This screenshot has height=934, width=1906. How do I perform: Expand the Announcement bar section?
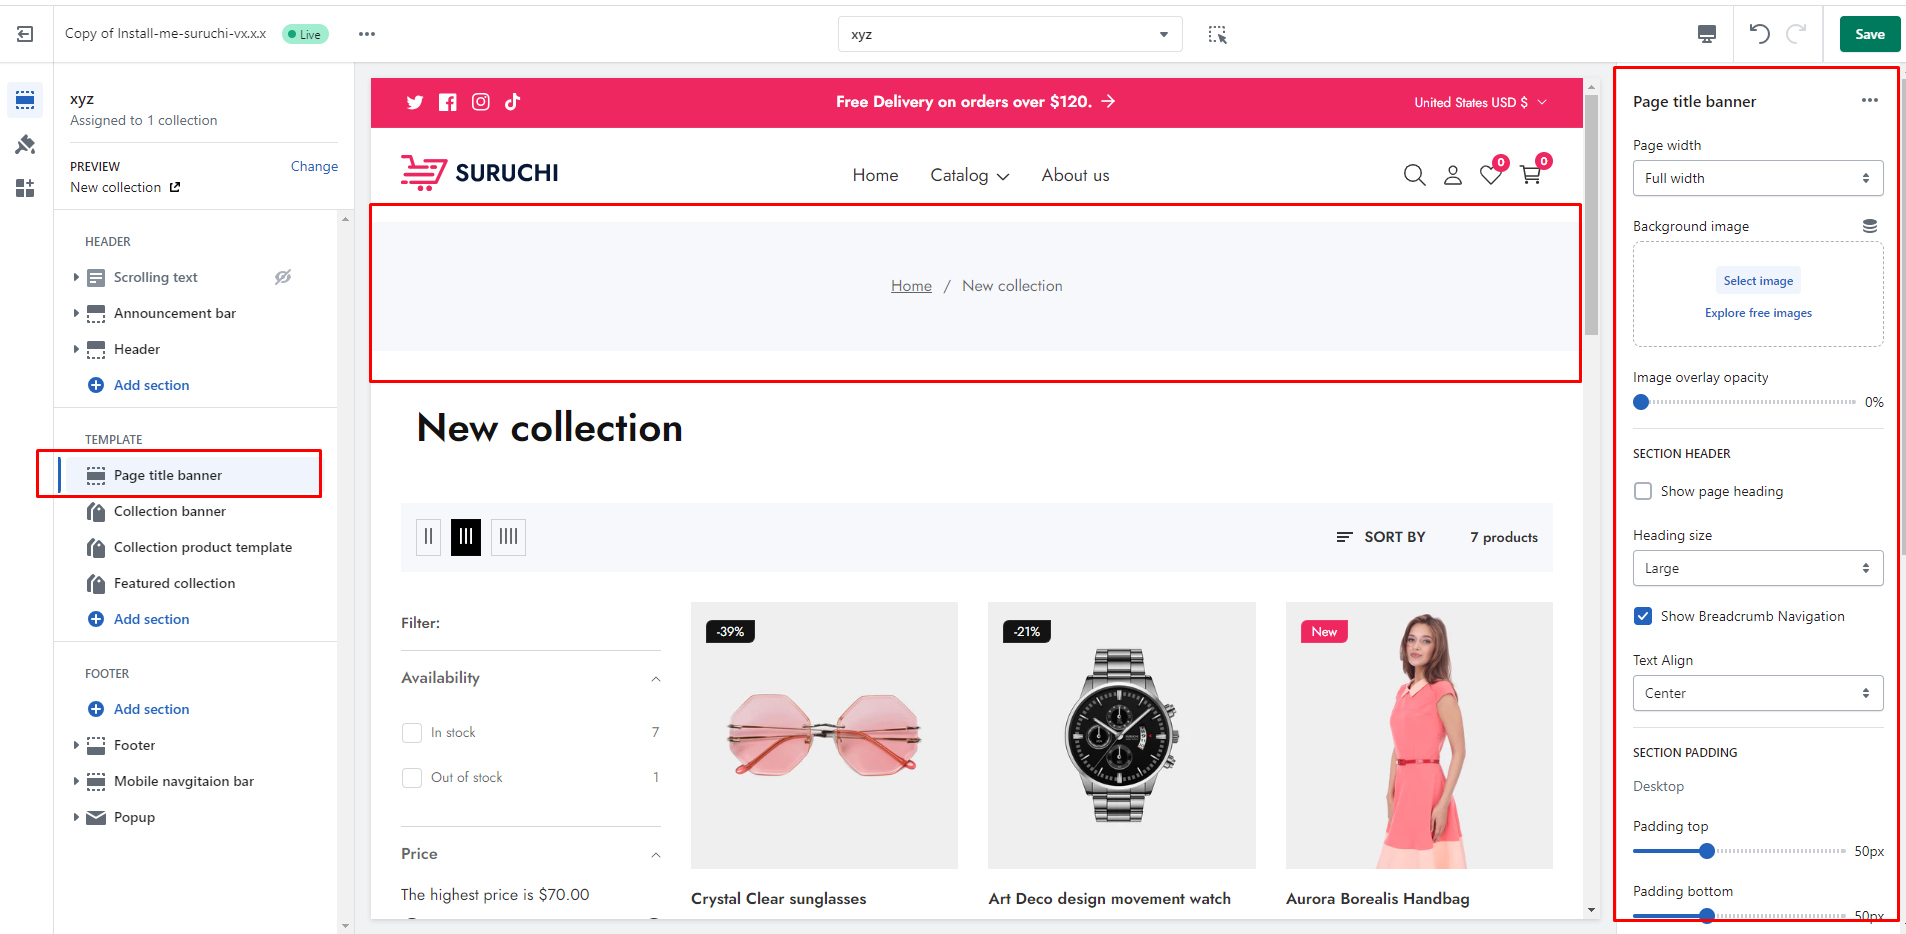[x=76, y=313]
